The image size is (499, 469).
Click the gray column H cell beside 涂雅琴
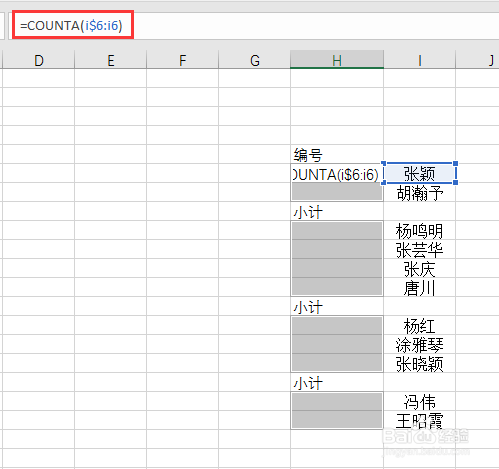point(337,344)
